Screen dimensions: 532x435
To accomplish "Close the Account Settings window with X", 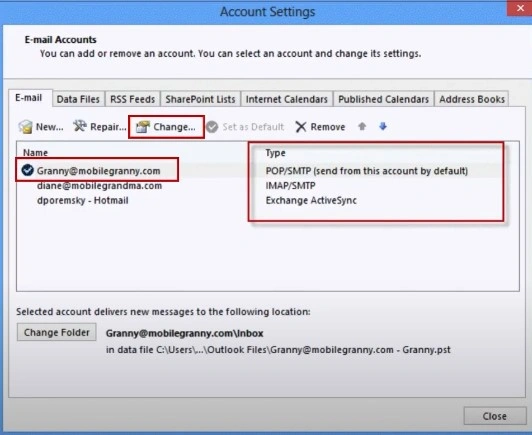I will (520, 8).
